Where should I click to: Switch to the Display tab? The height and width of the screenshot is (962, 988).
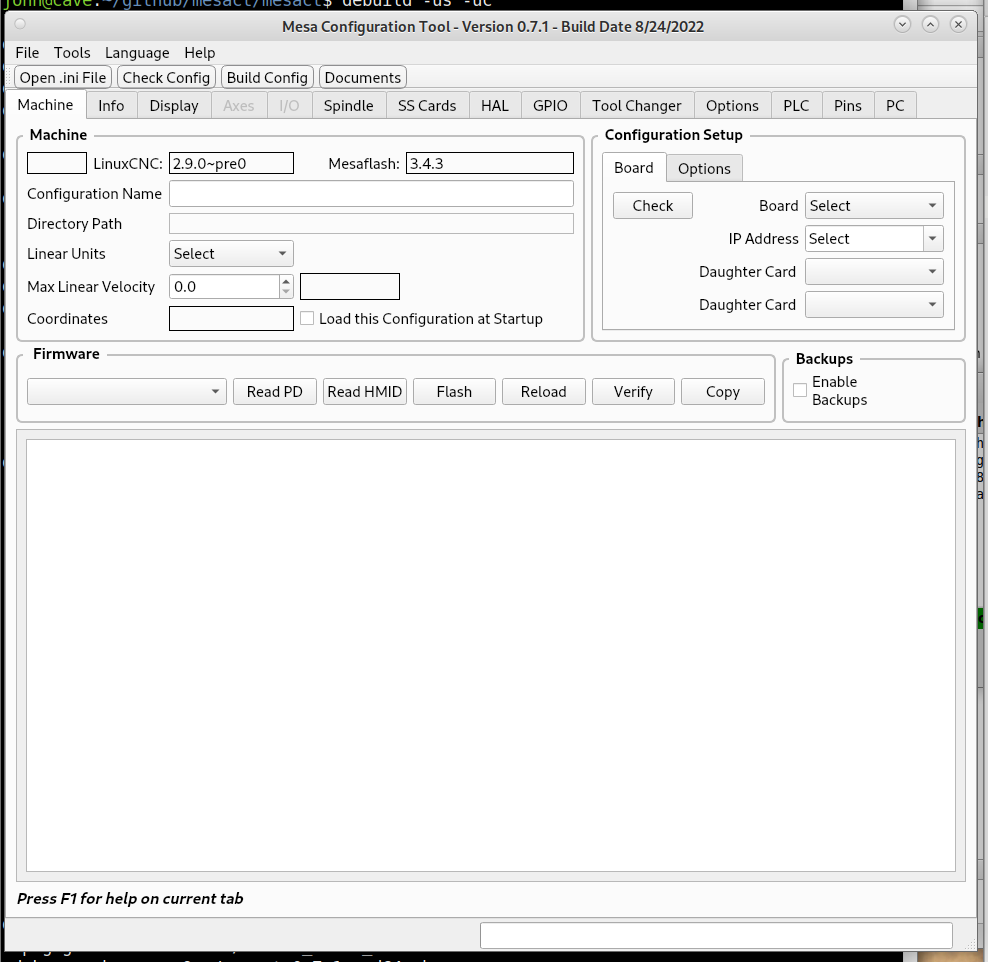pyautogui.click(x=174, y=105)
